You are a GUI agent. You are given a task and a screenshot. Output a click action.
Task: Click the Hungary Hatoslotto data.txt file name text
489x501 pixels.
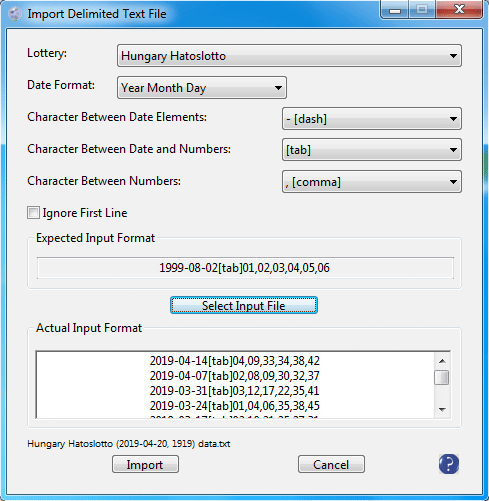click(x=129, y=444)
